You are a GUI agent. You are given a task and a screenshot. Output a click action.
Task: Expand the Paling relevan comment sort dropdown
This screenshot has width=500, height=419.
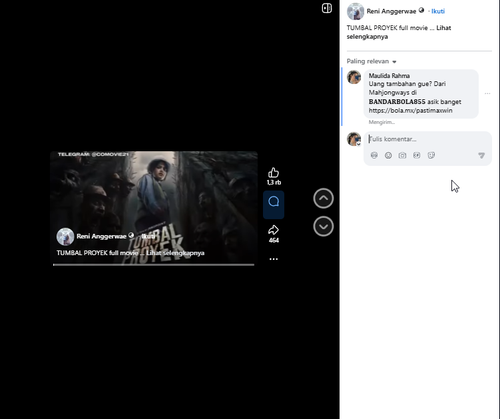pos(371,61)
